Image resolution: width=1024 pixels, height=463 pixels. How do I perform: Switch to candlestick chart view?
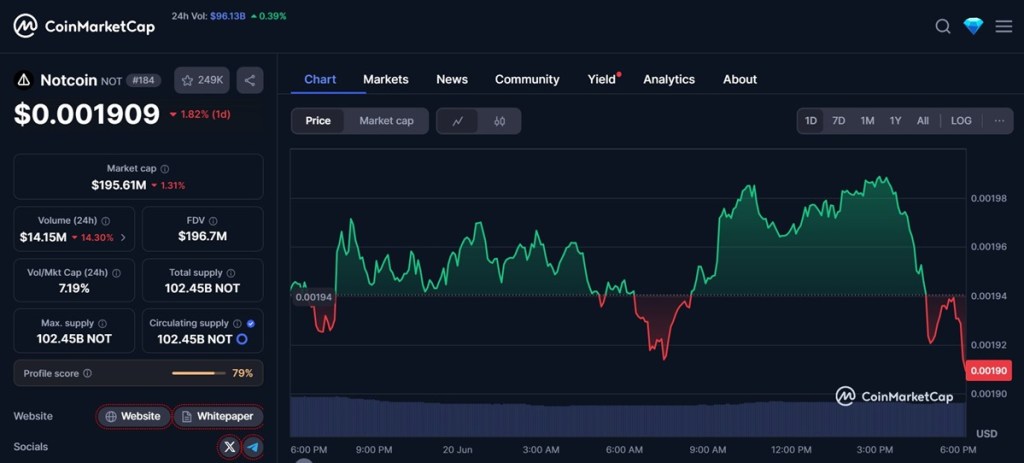pos(500,121)
